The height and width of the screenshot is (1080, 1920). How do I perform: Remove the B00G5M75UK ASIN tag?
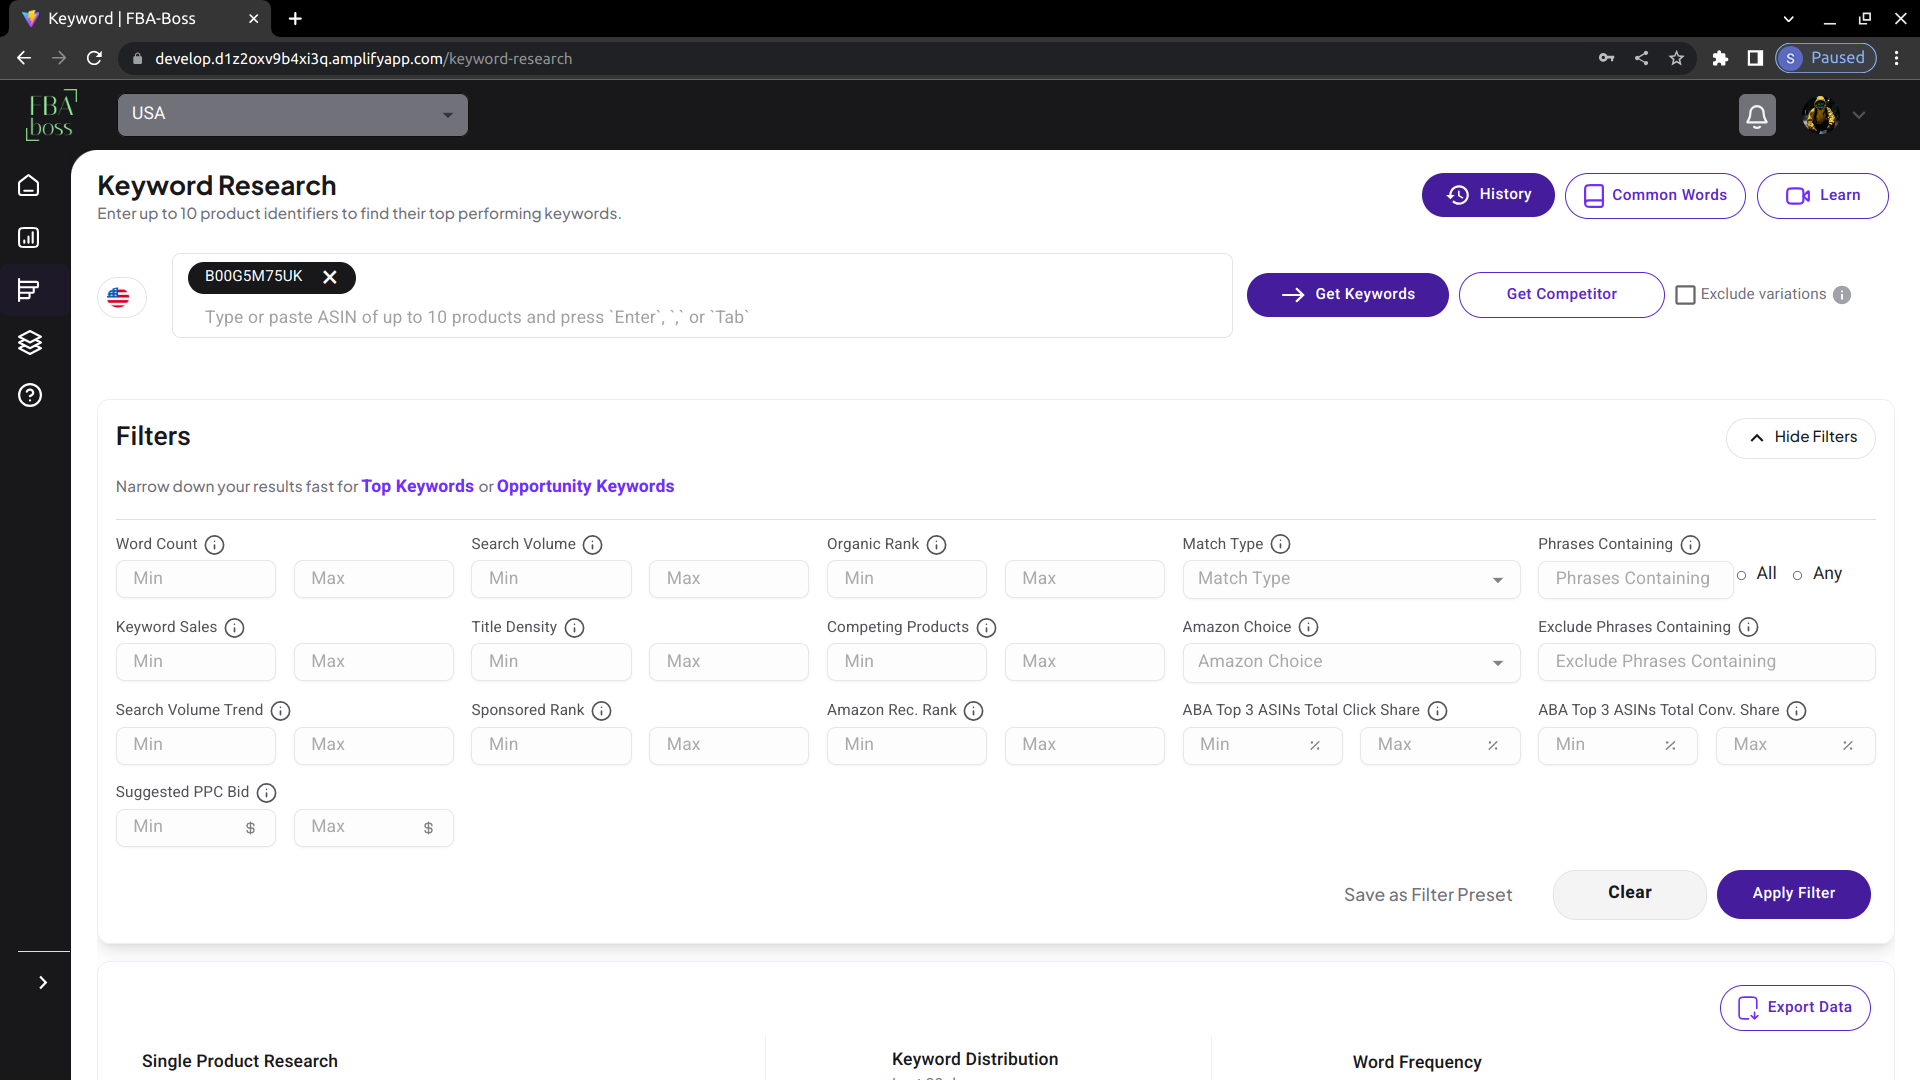pyautogui.click(x=330, y=277)
